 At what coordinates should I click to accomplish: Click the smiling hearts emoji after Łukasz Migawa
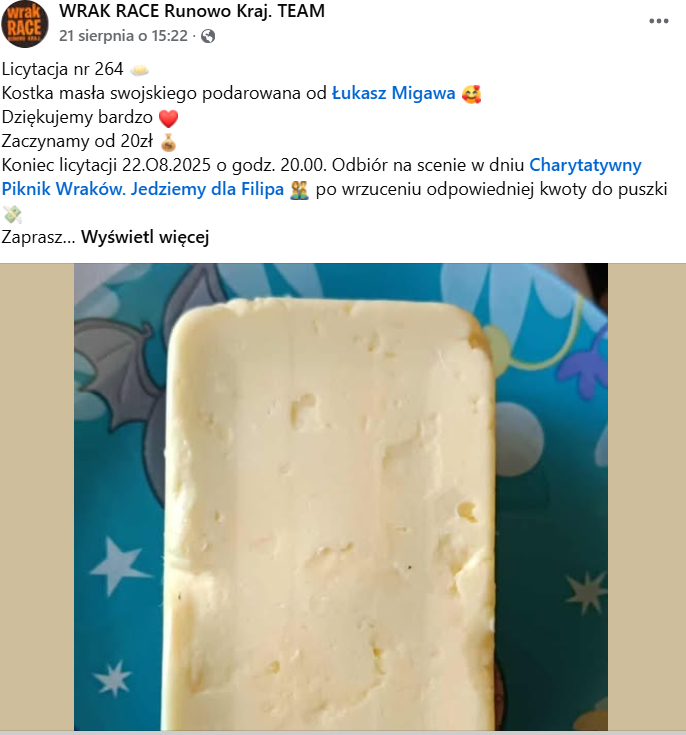coord(471,94)
